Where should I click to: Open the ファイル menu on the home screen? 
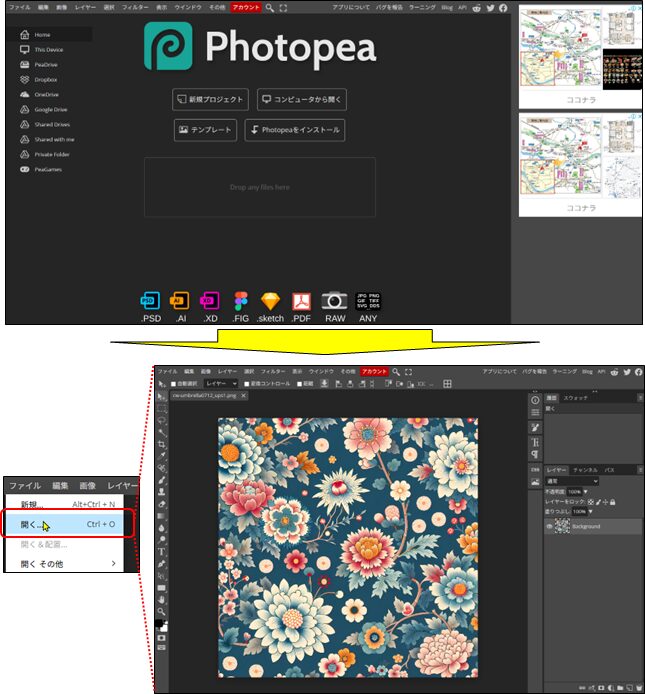pyautogui.click(x=19, y=8)
